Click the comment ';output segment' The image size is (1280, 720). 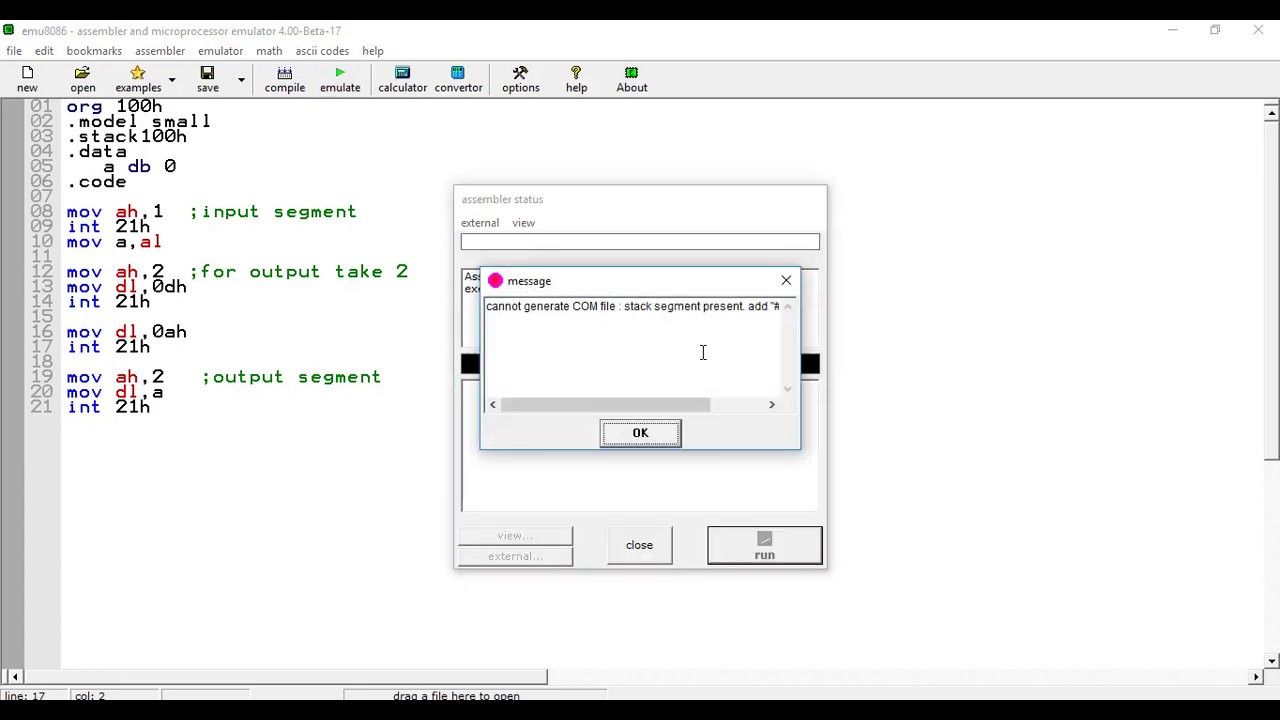tap(291, 377)
